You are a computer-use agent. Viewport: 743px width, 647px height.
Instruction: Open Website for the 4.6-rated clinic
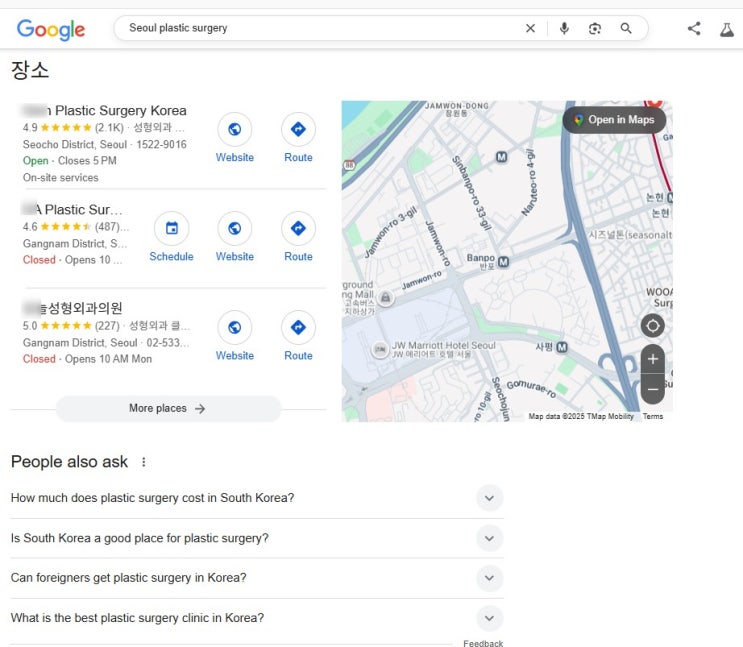pos(235,237)
